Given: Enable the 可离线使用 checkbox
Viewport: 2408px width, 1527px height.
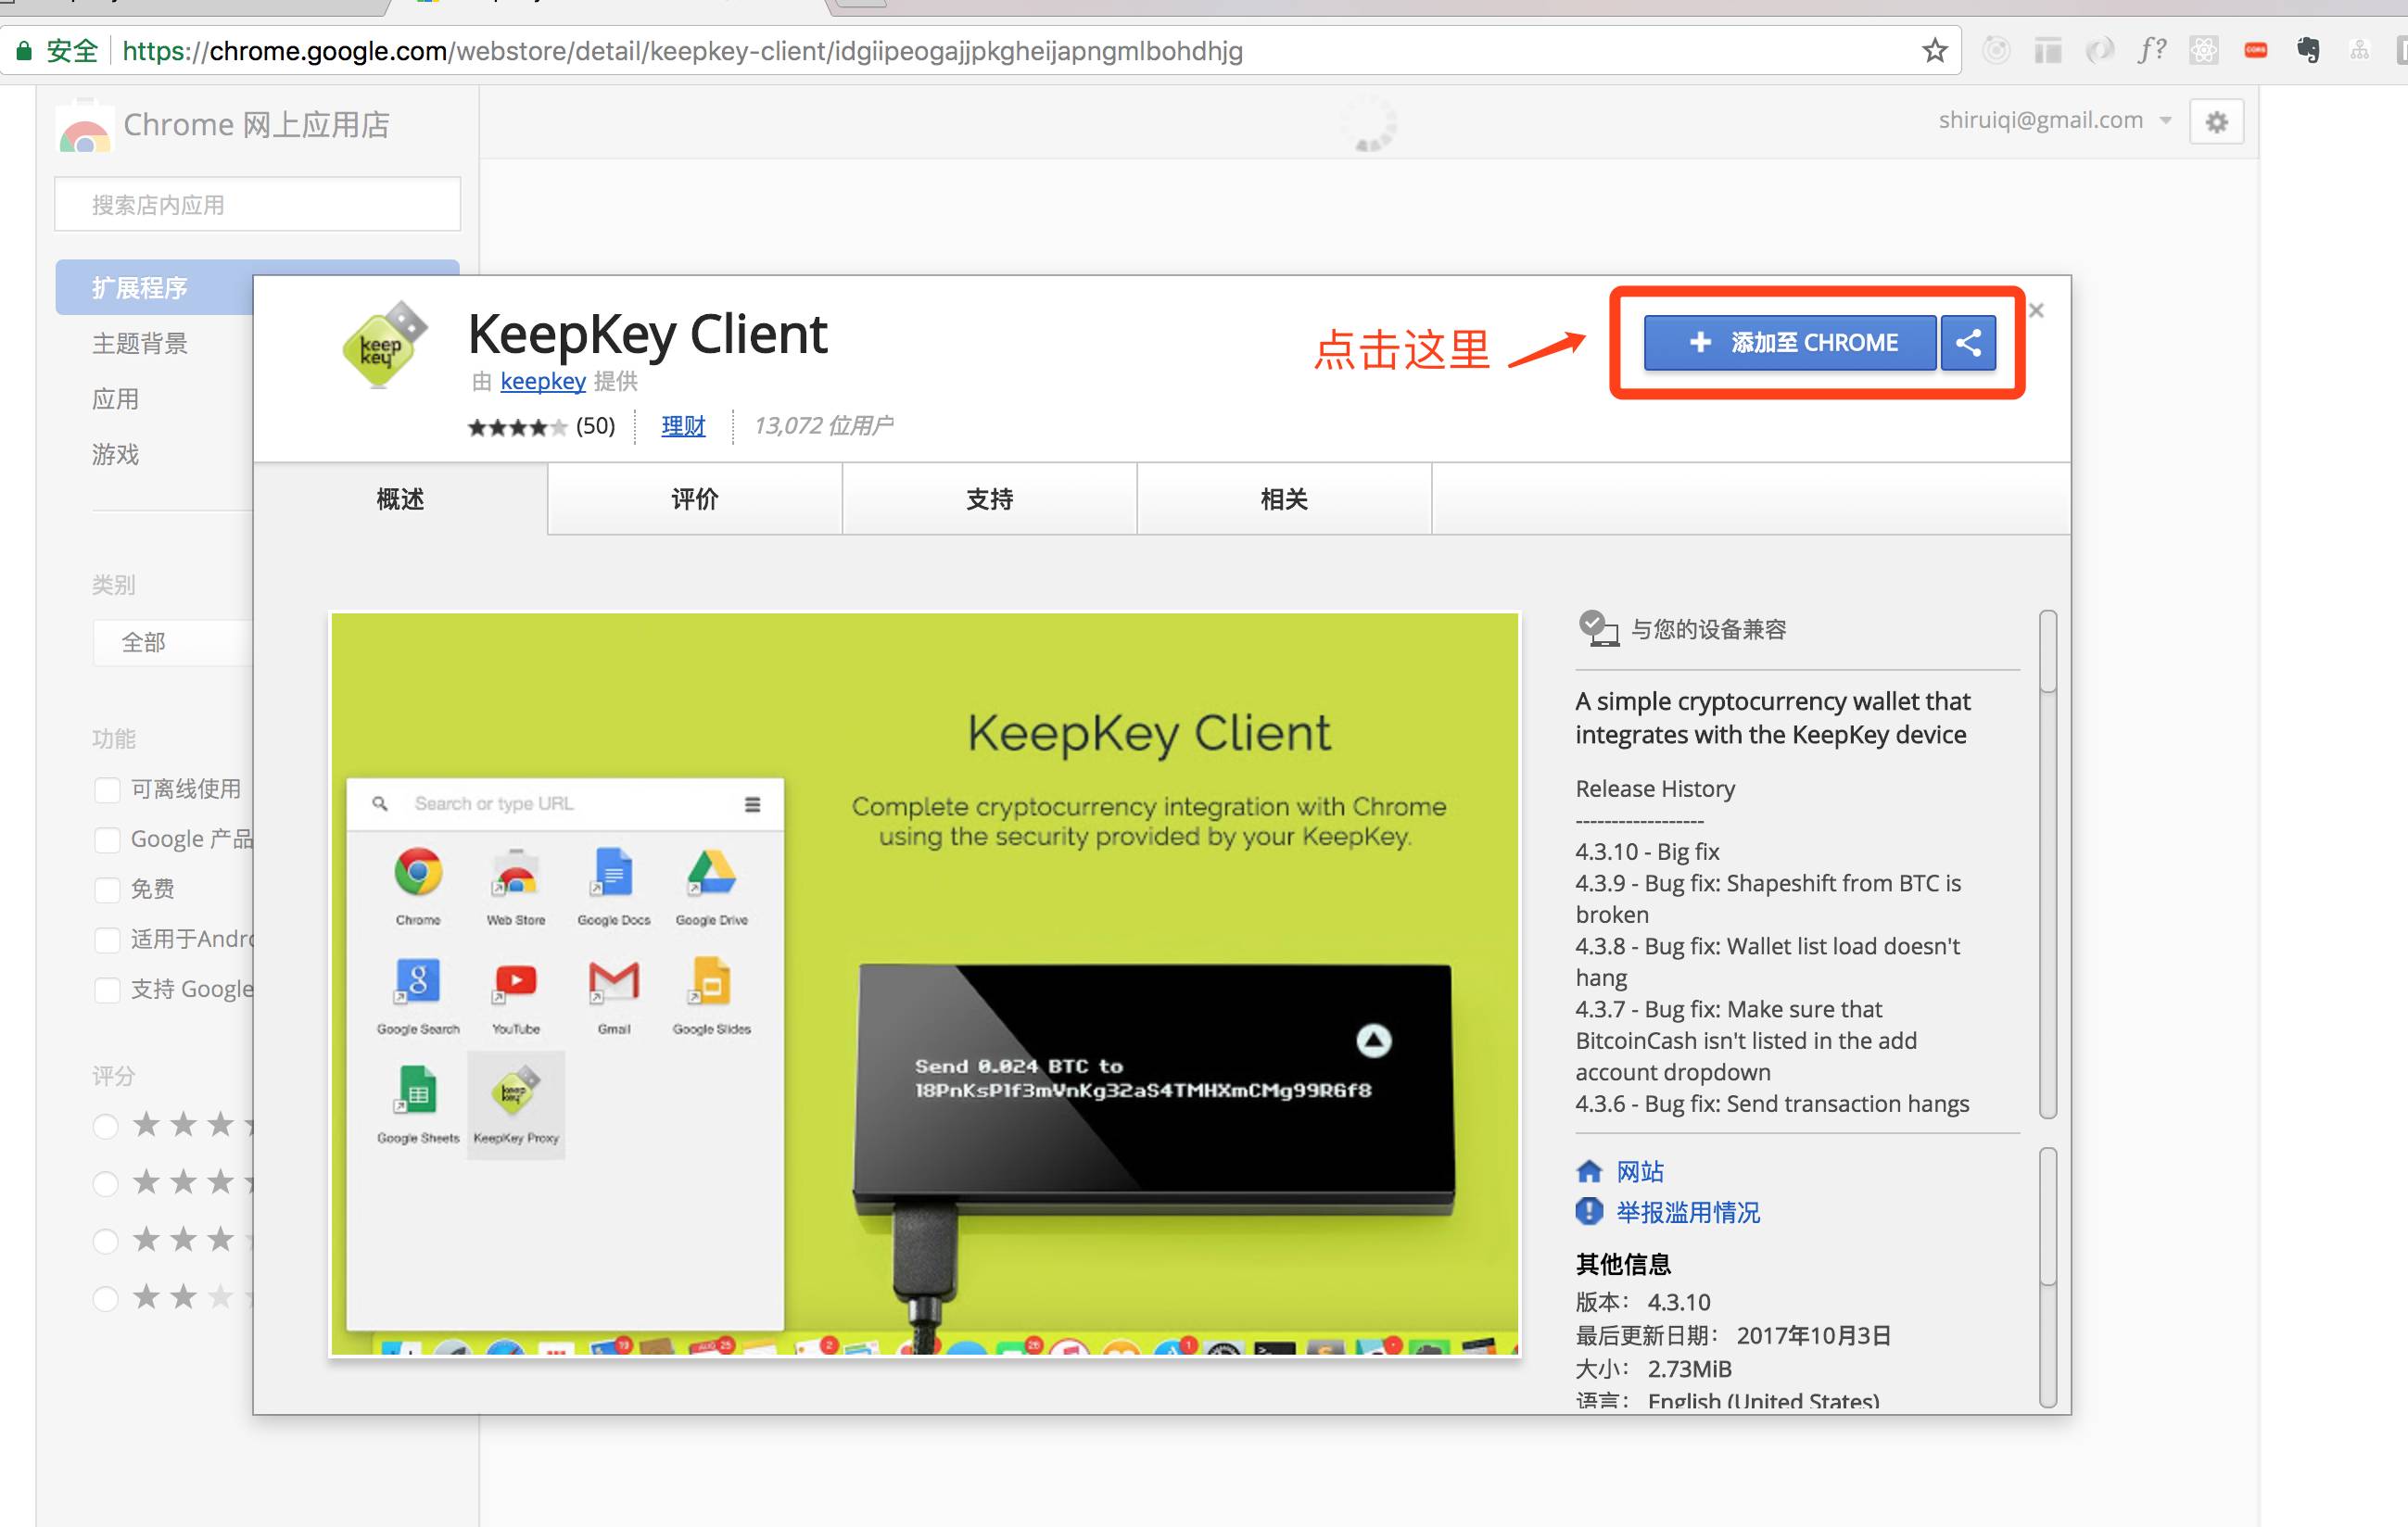Looking at the screenshot, I should click(107, 790).
